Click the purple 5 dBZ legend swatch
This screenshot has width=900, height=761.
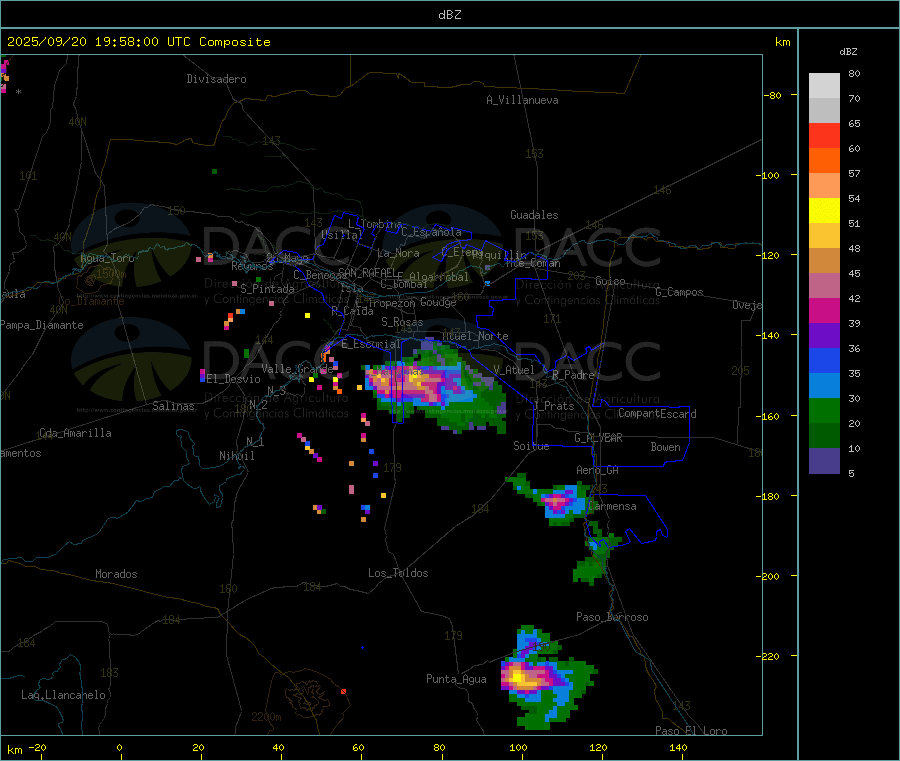click(824, 461)
